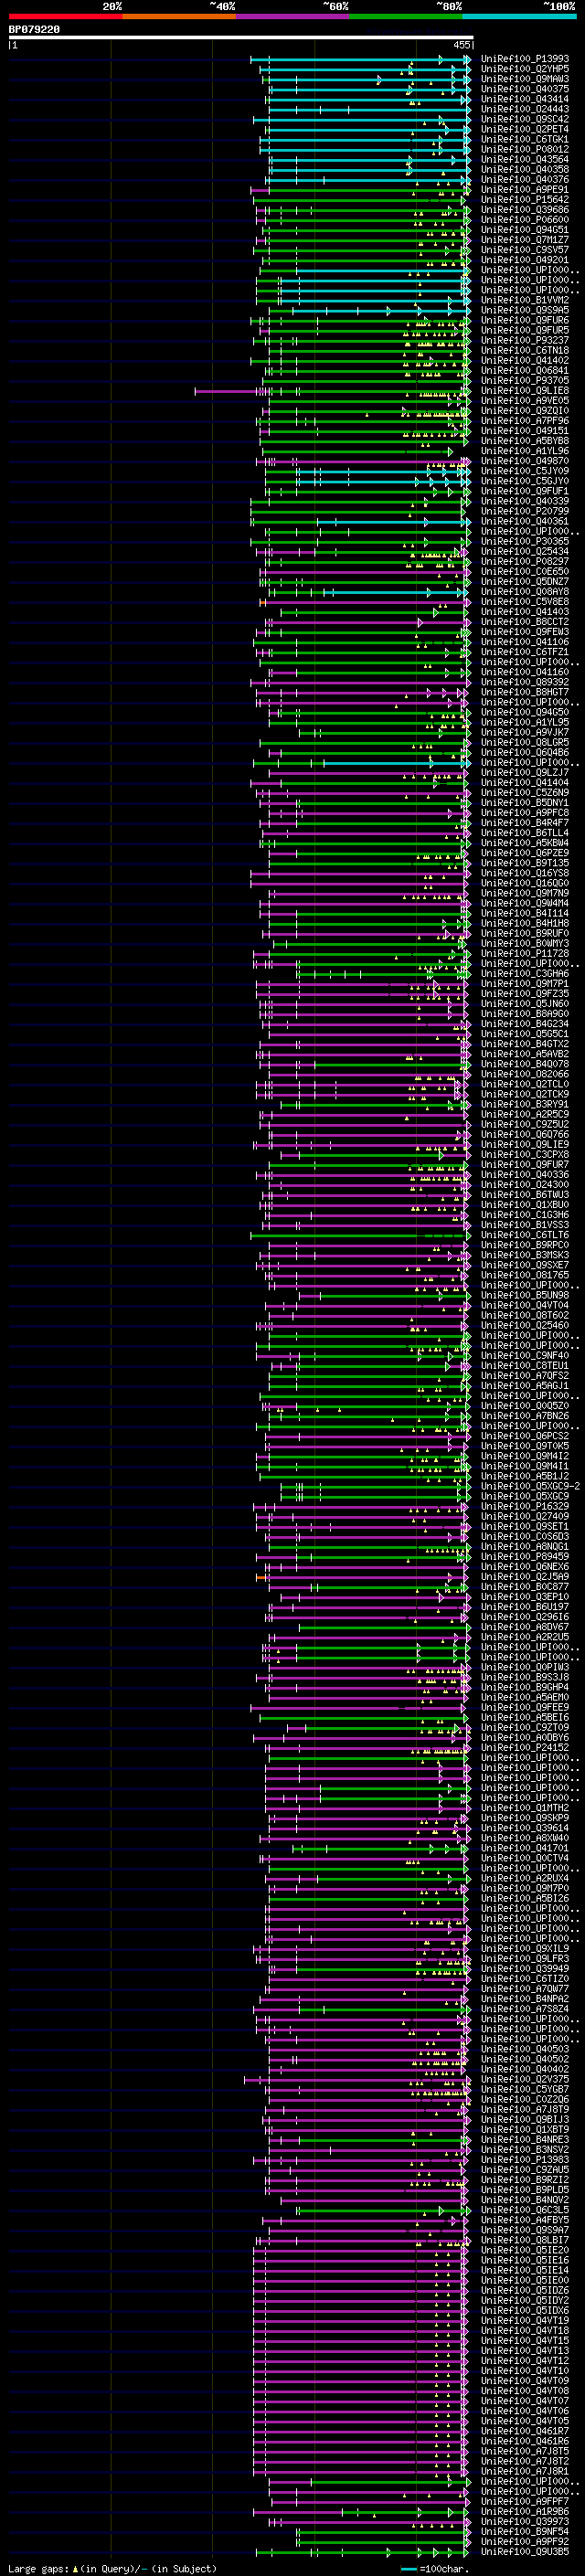Select the UniRef100_Q9FUR5 entry

coord(525,330)
